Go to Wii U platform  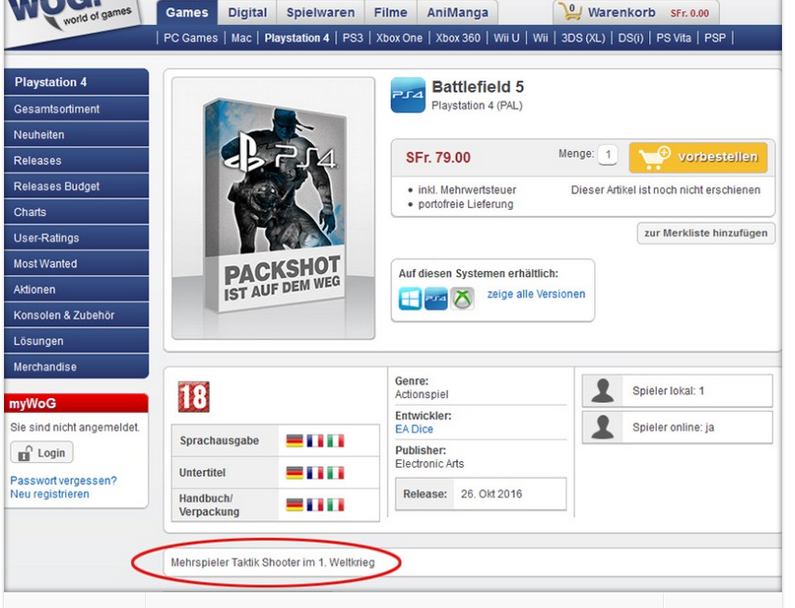coord(507,38)
